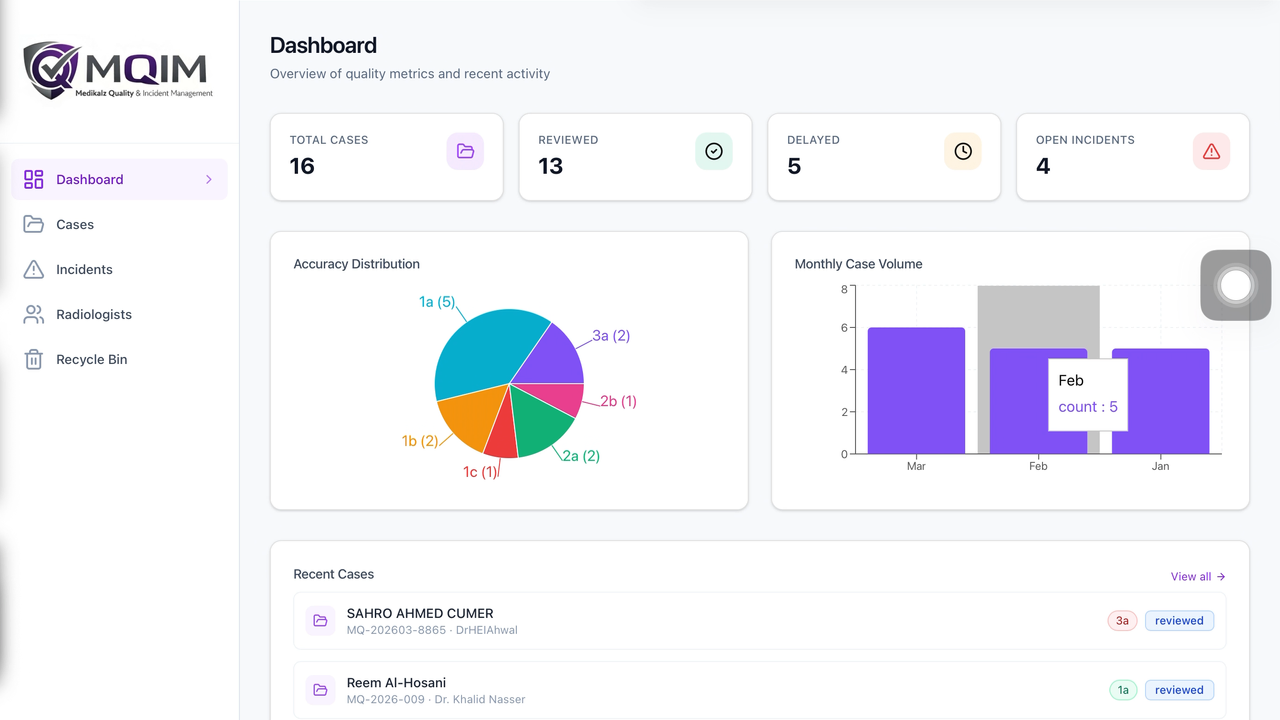Click the 'Jan' axis label
This screenshot has width=1280, height=720.
click(x=1160, y=466)
